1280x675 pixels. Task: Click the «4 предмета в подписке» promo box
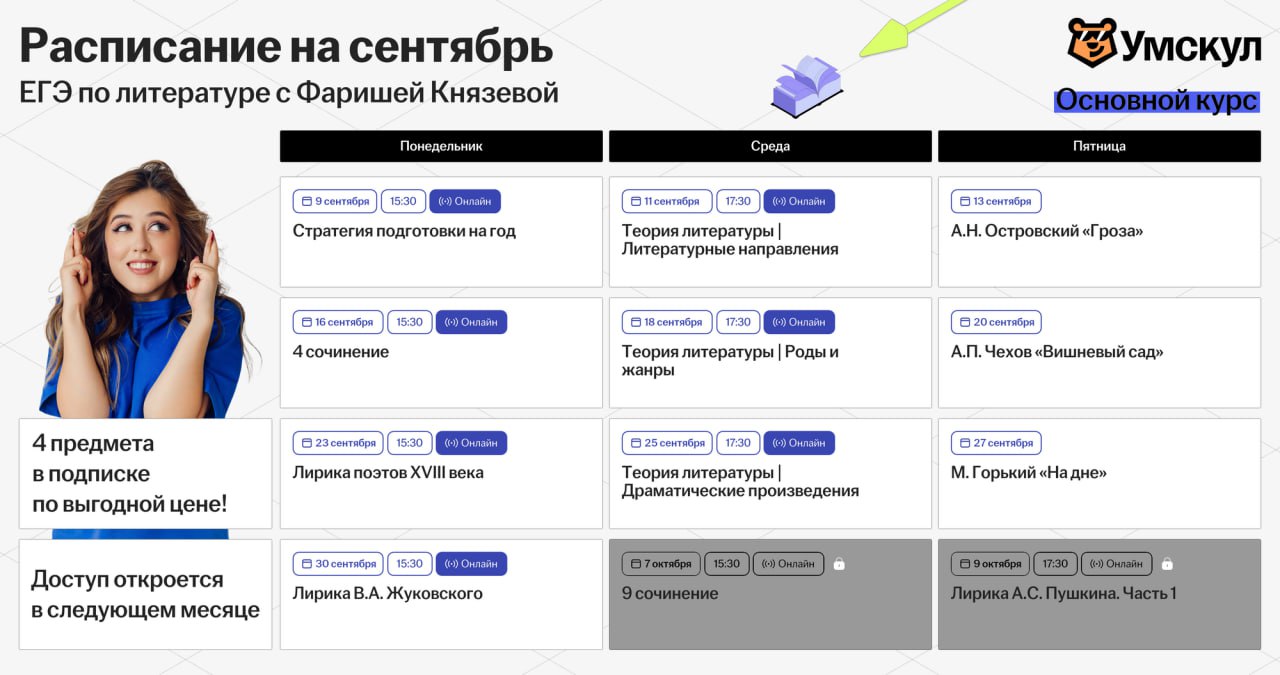coord(145,473)
